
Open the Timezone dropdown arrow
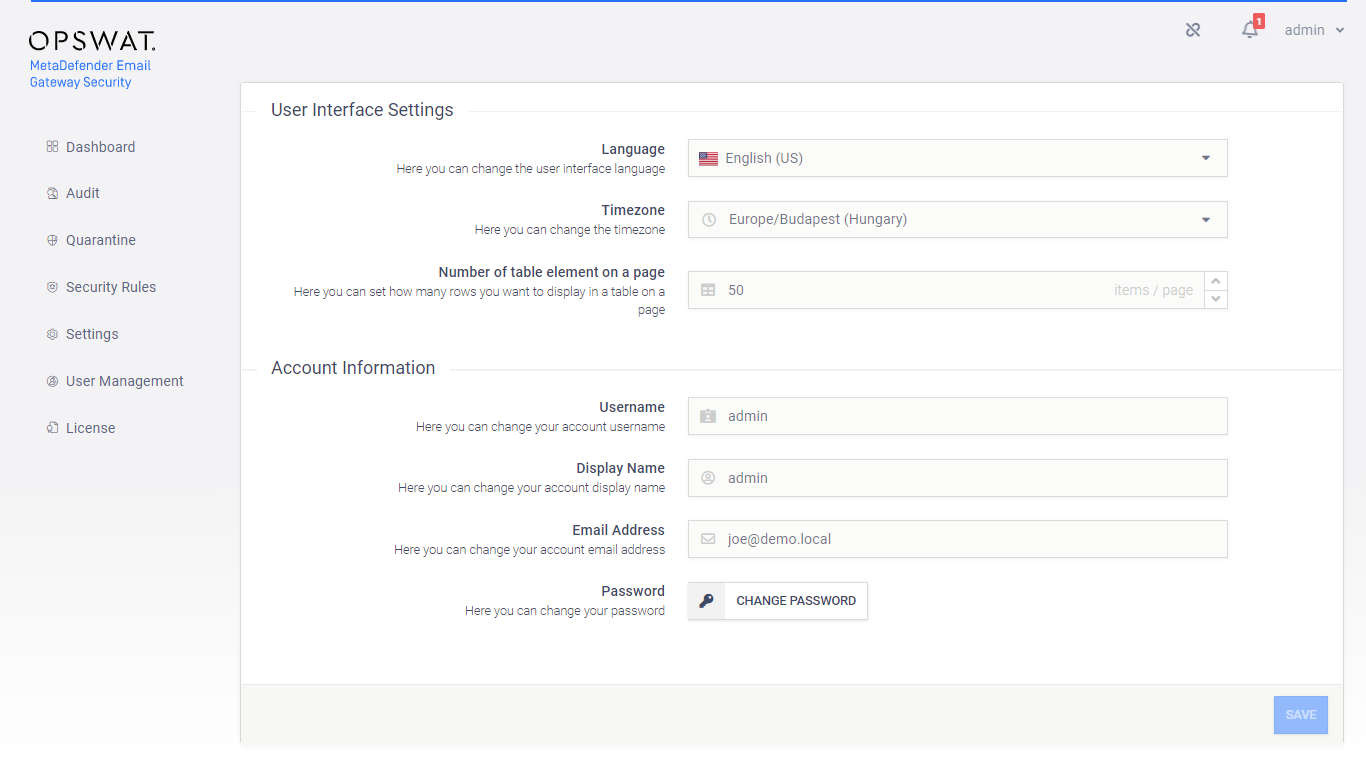pyautogui.click(x=1205, y=220)
